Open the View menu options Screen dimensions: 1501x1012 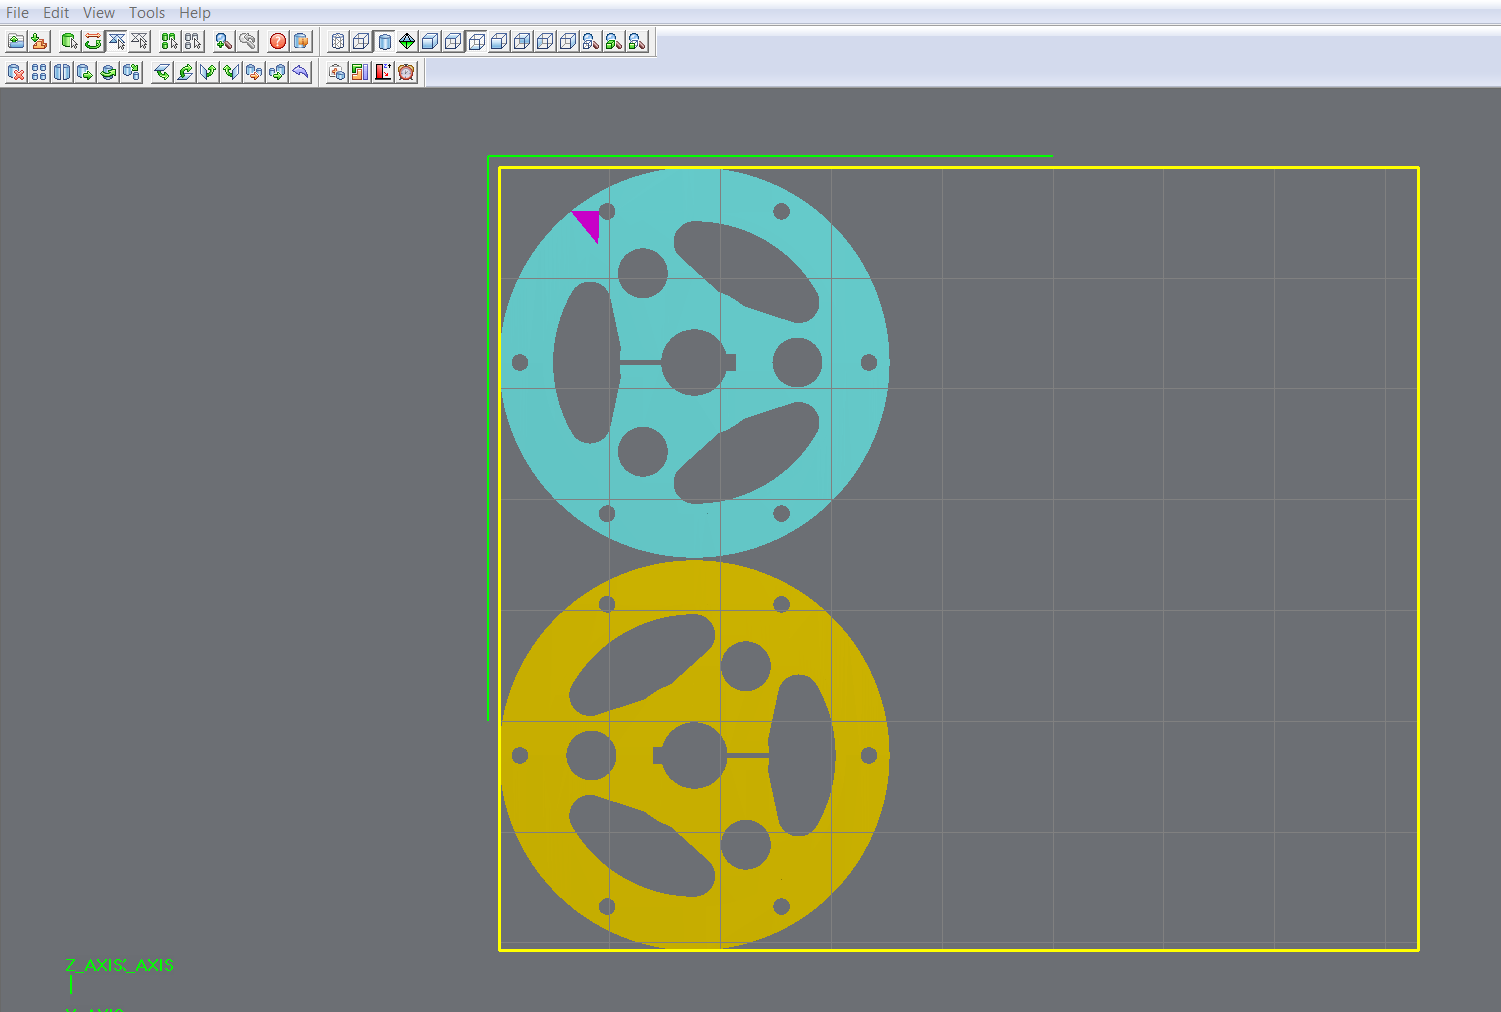(98, 12)
